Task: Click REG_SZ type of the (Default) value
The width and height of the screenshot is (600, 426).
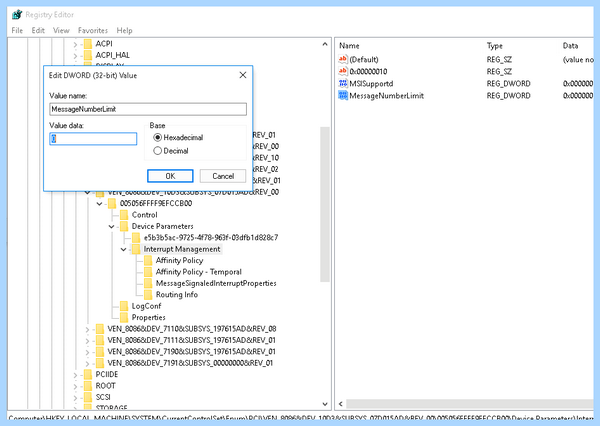Action: 499,59
